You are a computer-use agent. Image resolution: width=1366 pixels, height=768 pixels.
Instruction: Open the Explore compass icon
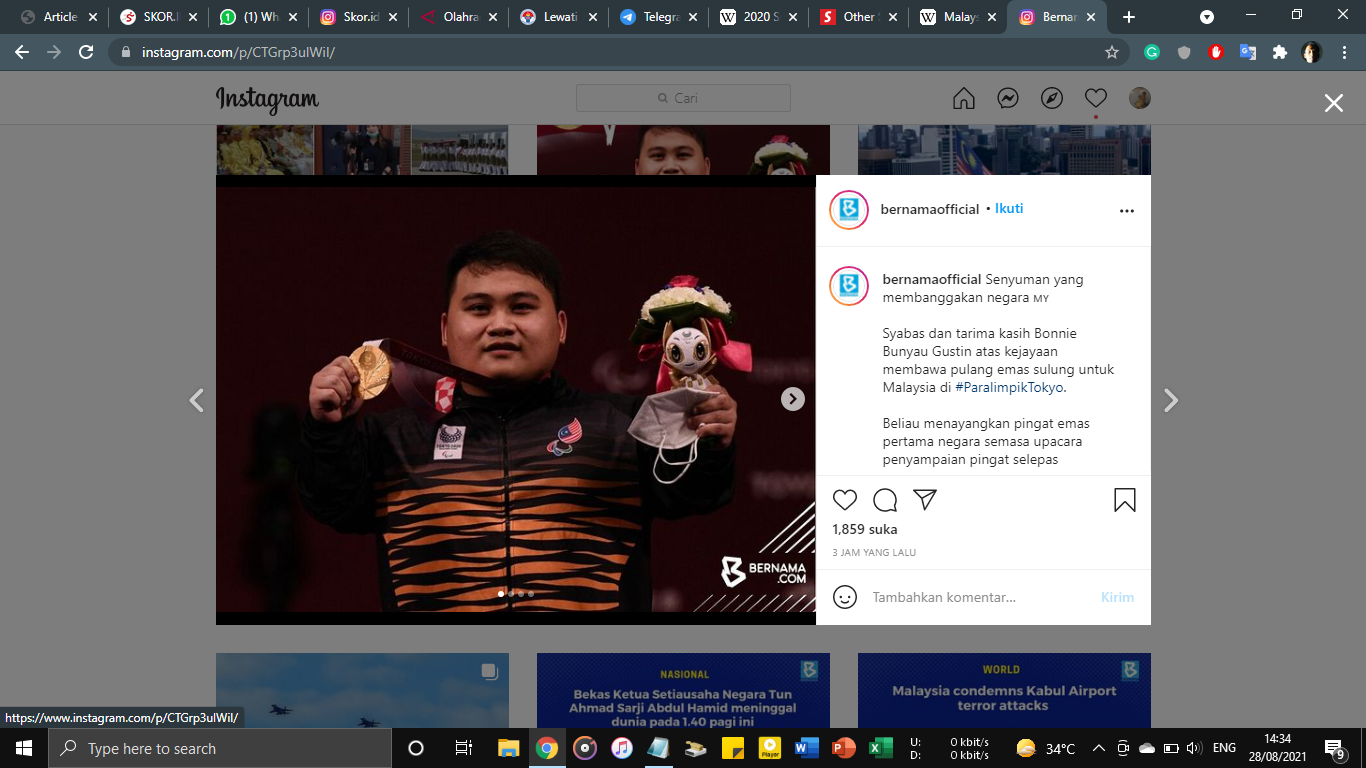1051,98
